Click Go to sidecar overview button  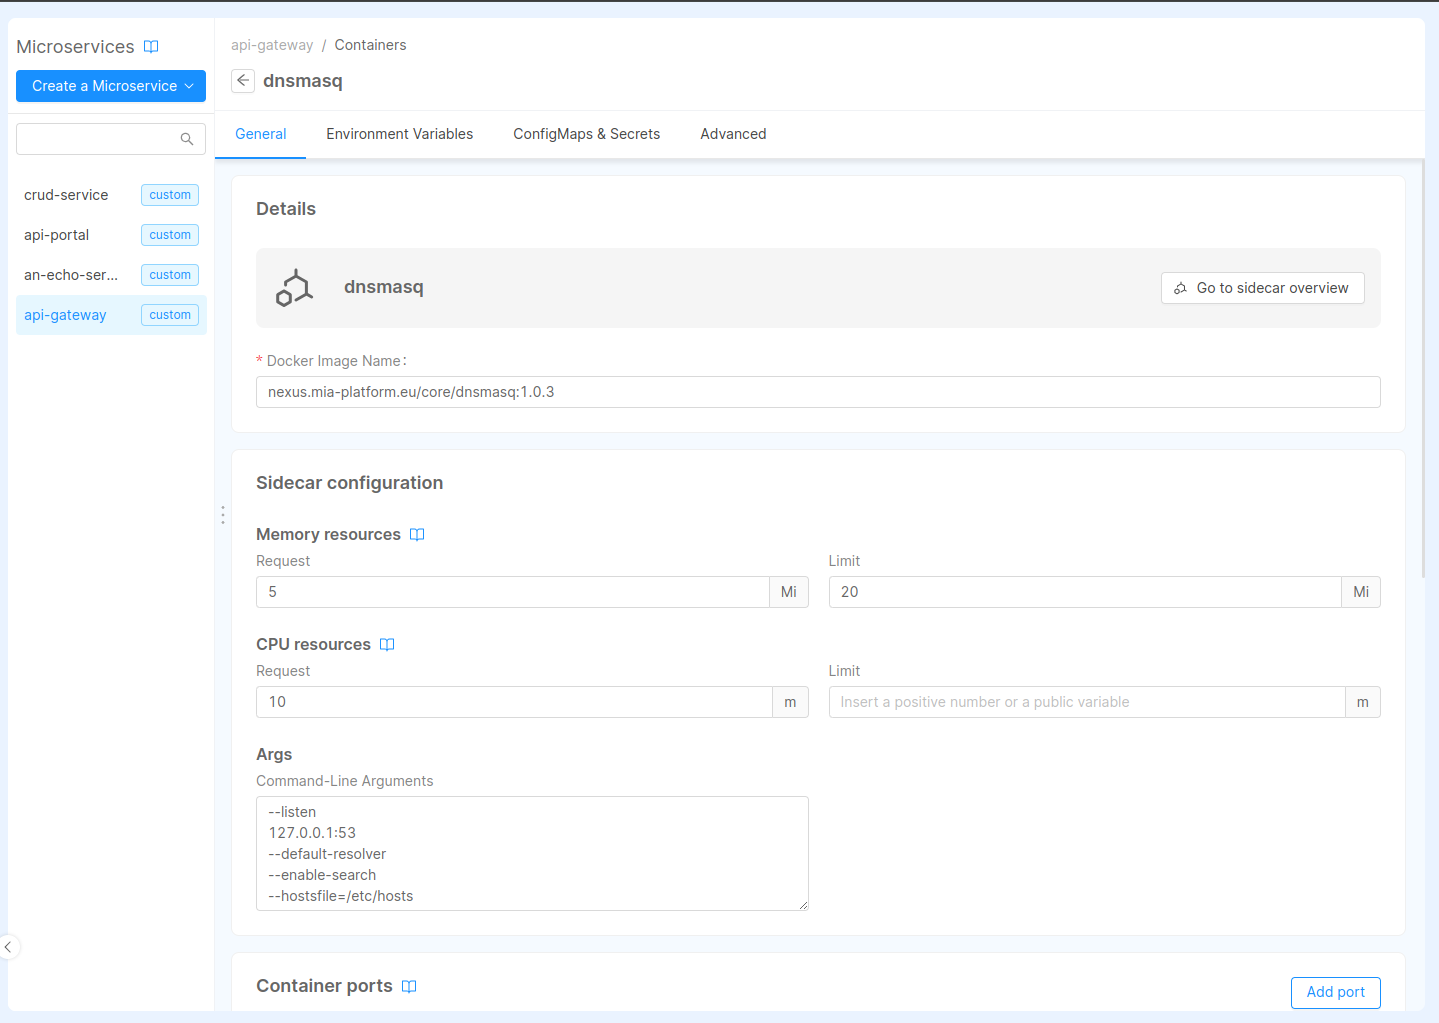pyautogui.click(x=1262, y=288)
